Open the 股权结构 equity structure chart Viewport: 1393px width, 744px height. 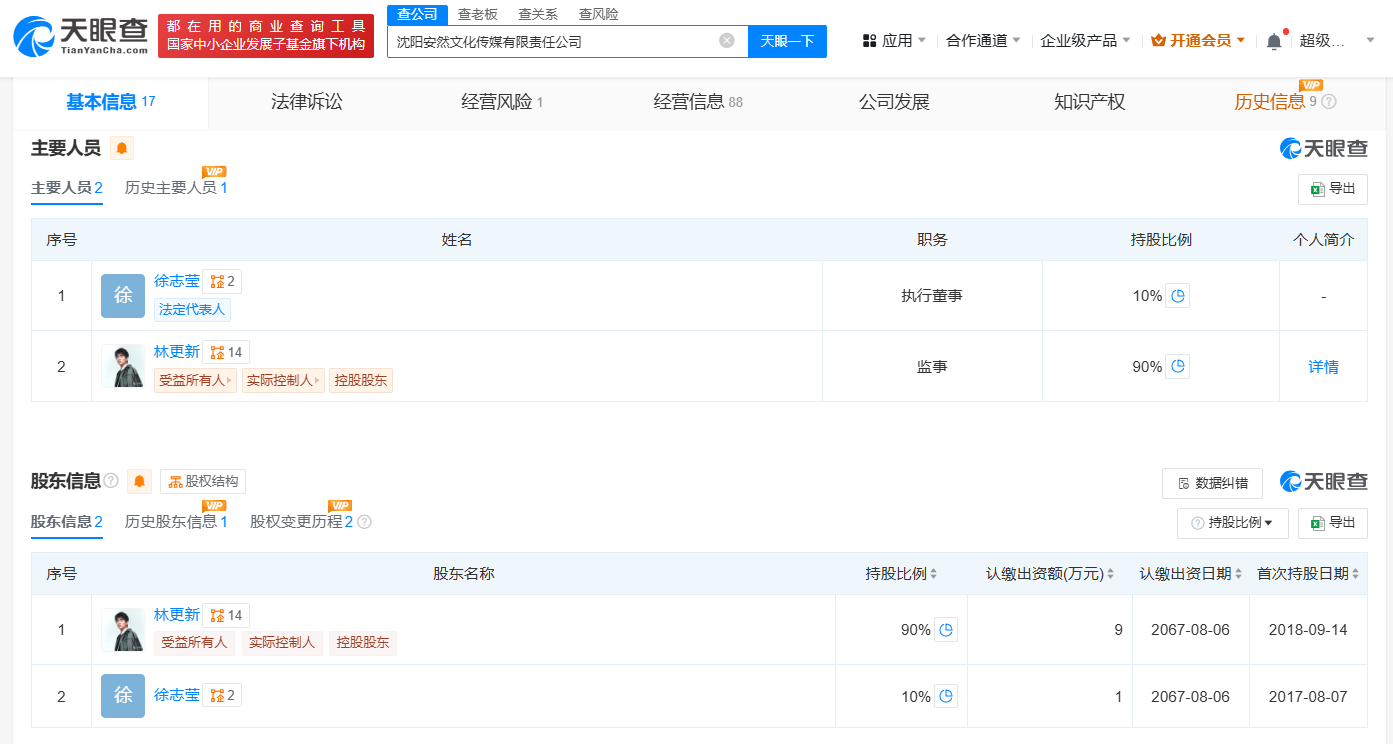pos(203,481)
